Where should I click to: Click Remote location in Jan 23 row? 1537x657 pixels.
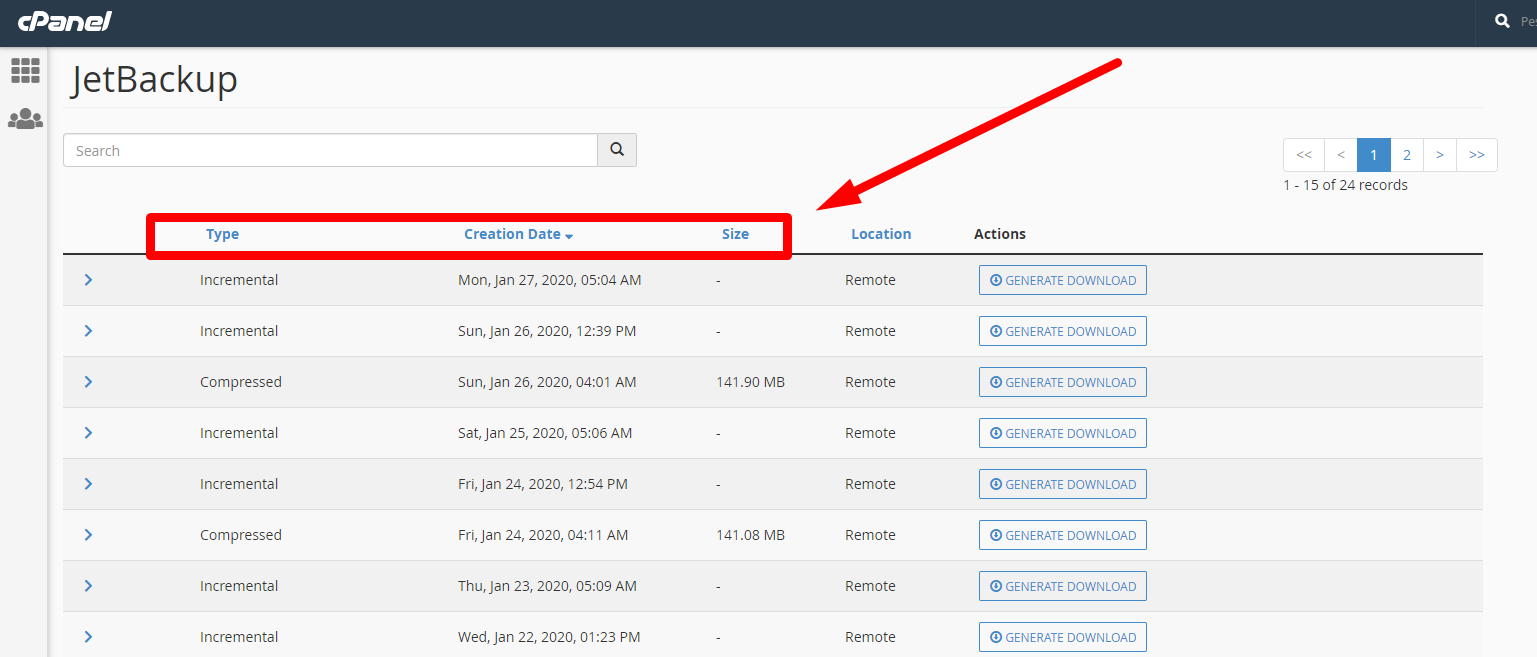[870, 586]
